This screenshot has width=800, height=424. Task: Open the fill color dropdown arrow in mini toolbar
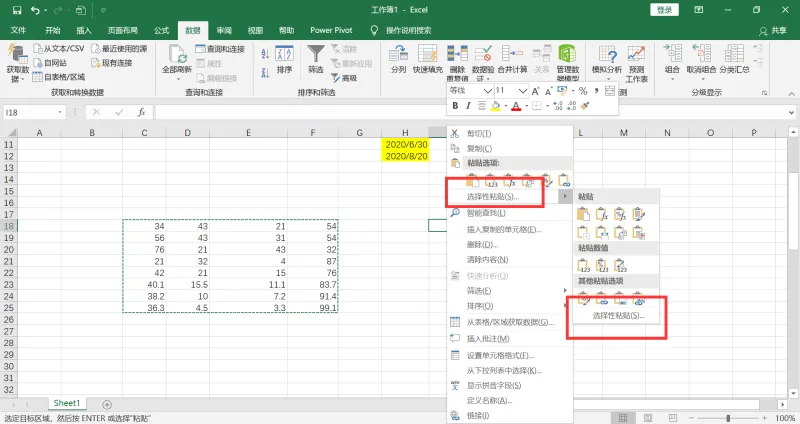coord(505,106)
